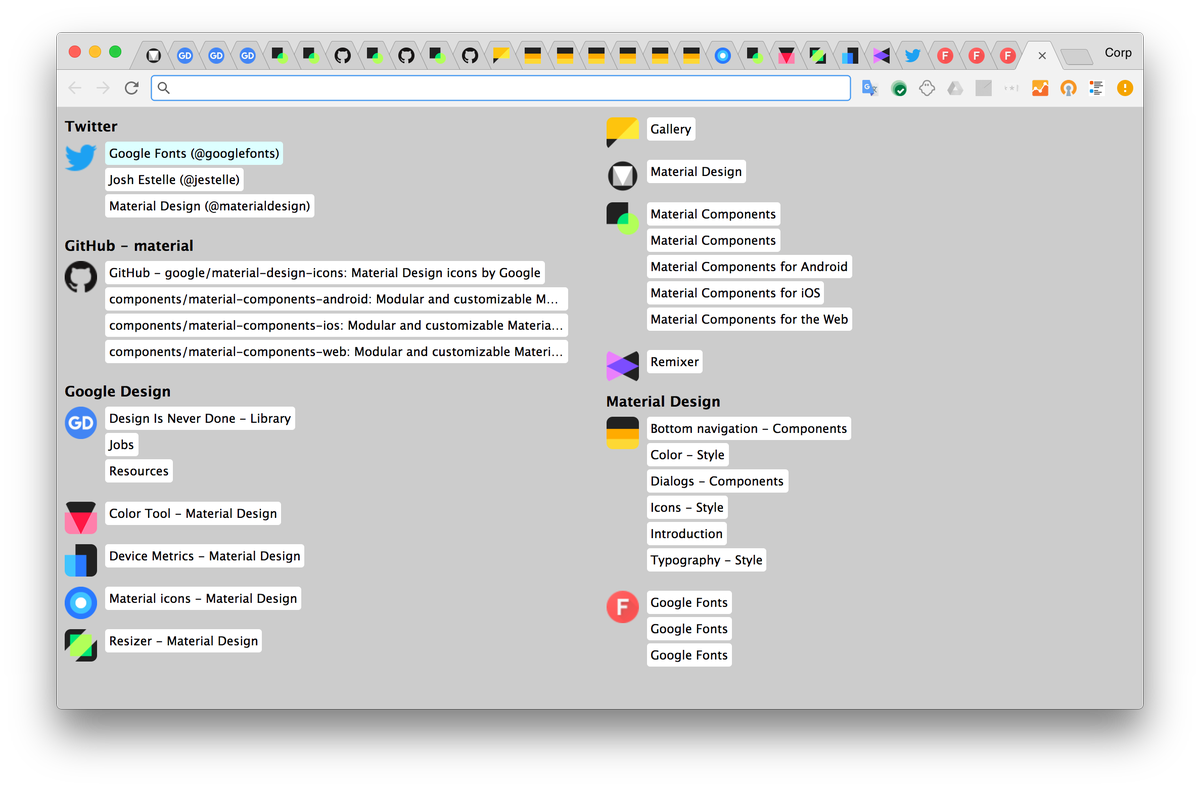
Task: Open Material Design (@materialdesign) link
Action: 210,206
